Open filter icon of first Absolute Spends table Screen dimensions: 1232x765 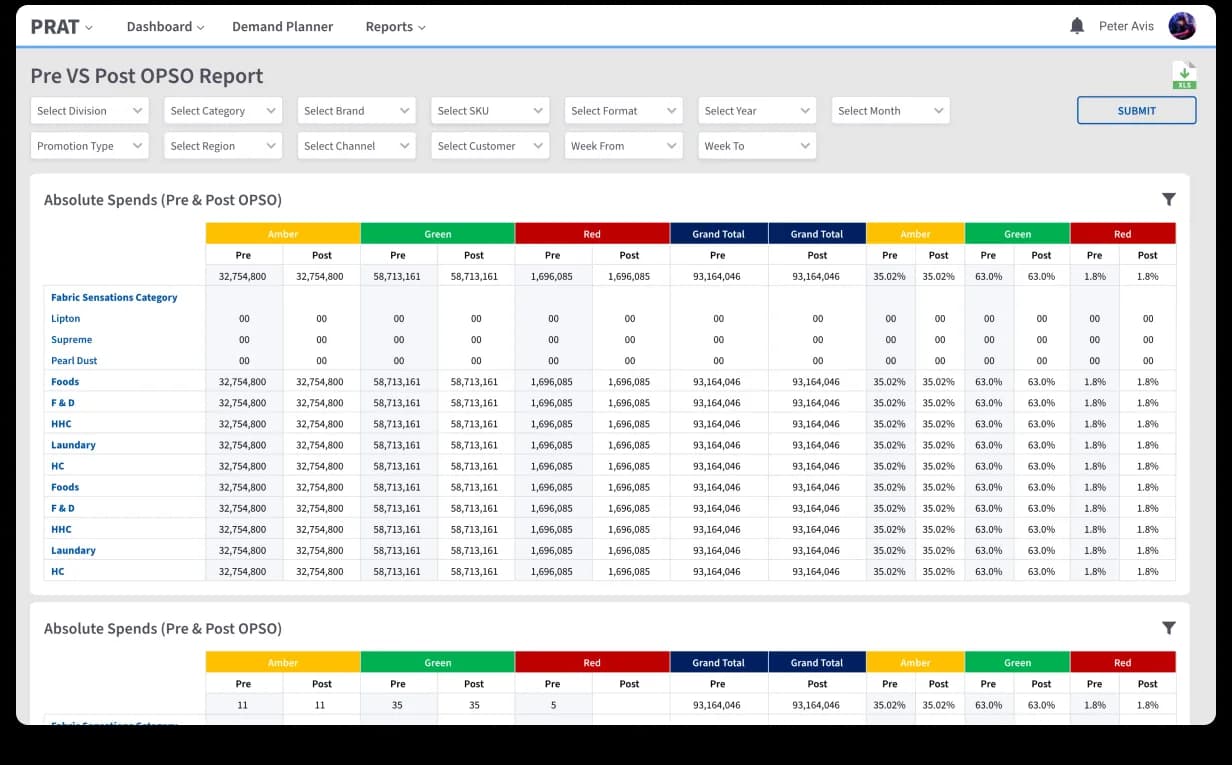click(x=1169, y=199)
